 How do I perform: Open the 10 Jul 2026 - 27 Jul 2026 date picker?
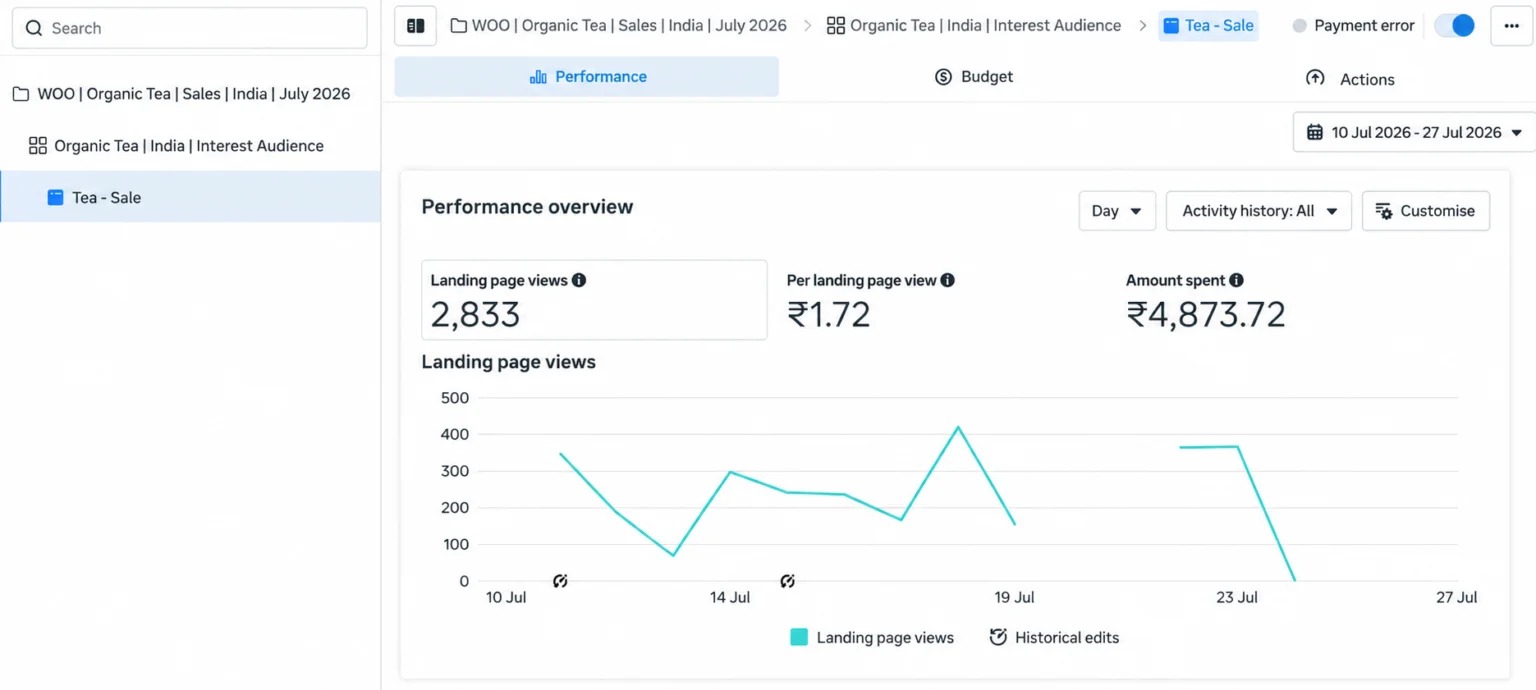tap(1416, 132)
